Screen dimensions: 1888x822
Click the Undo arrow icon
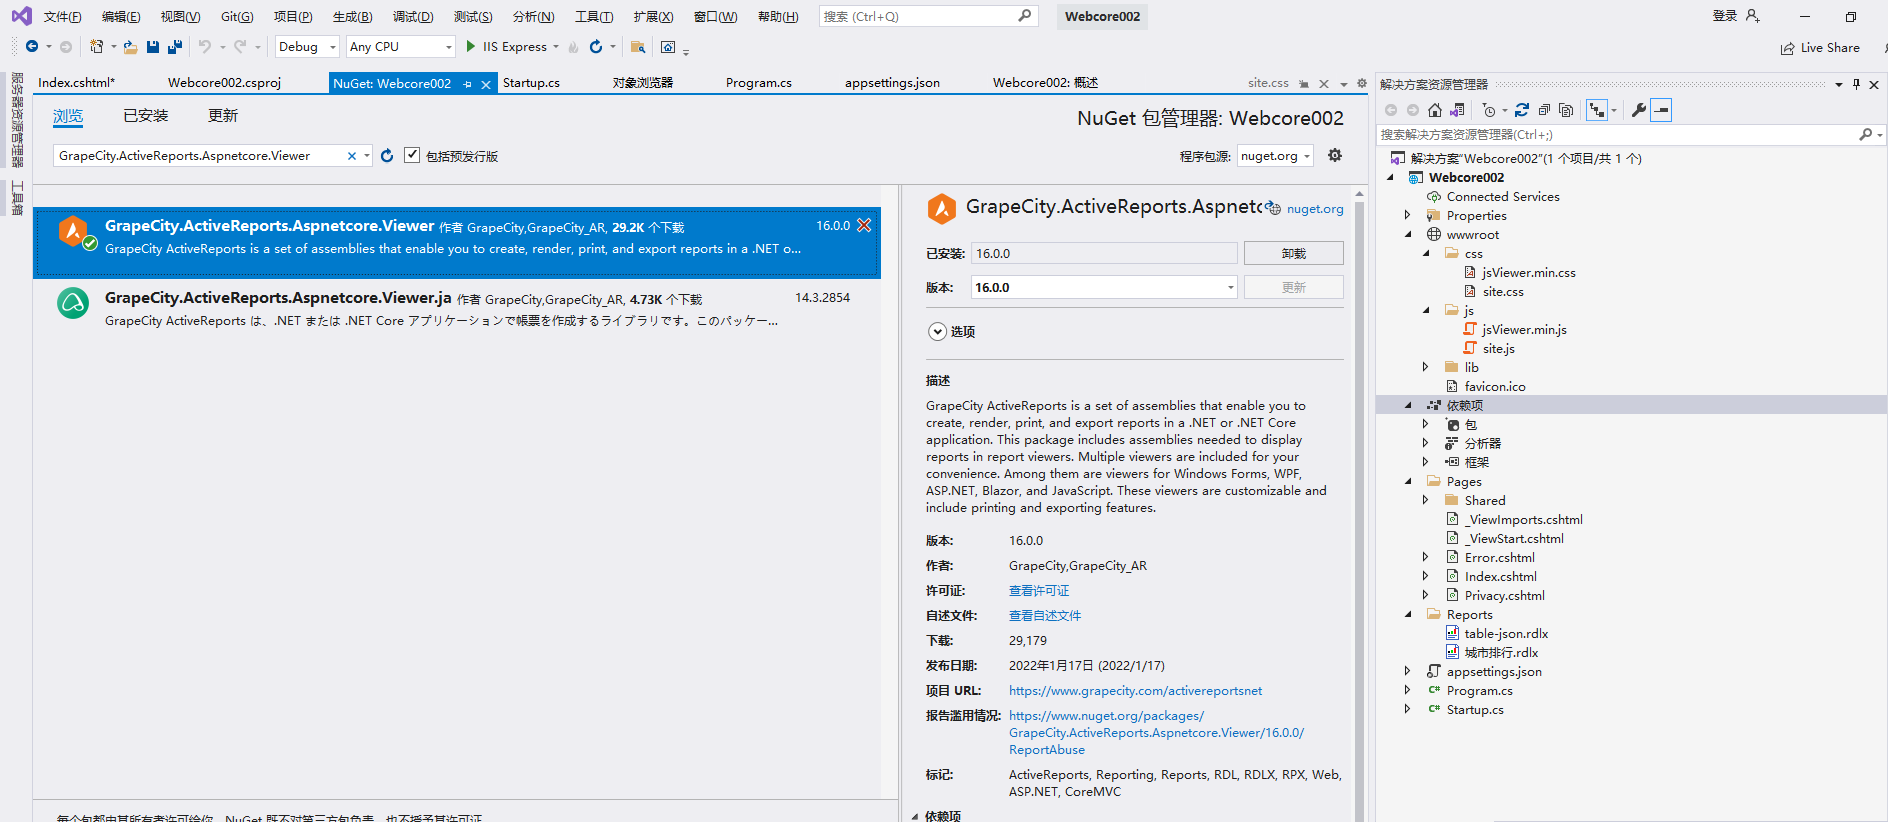[205, 47]
